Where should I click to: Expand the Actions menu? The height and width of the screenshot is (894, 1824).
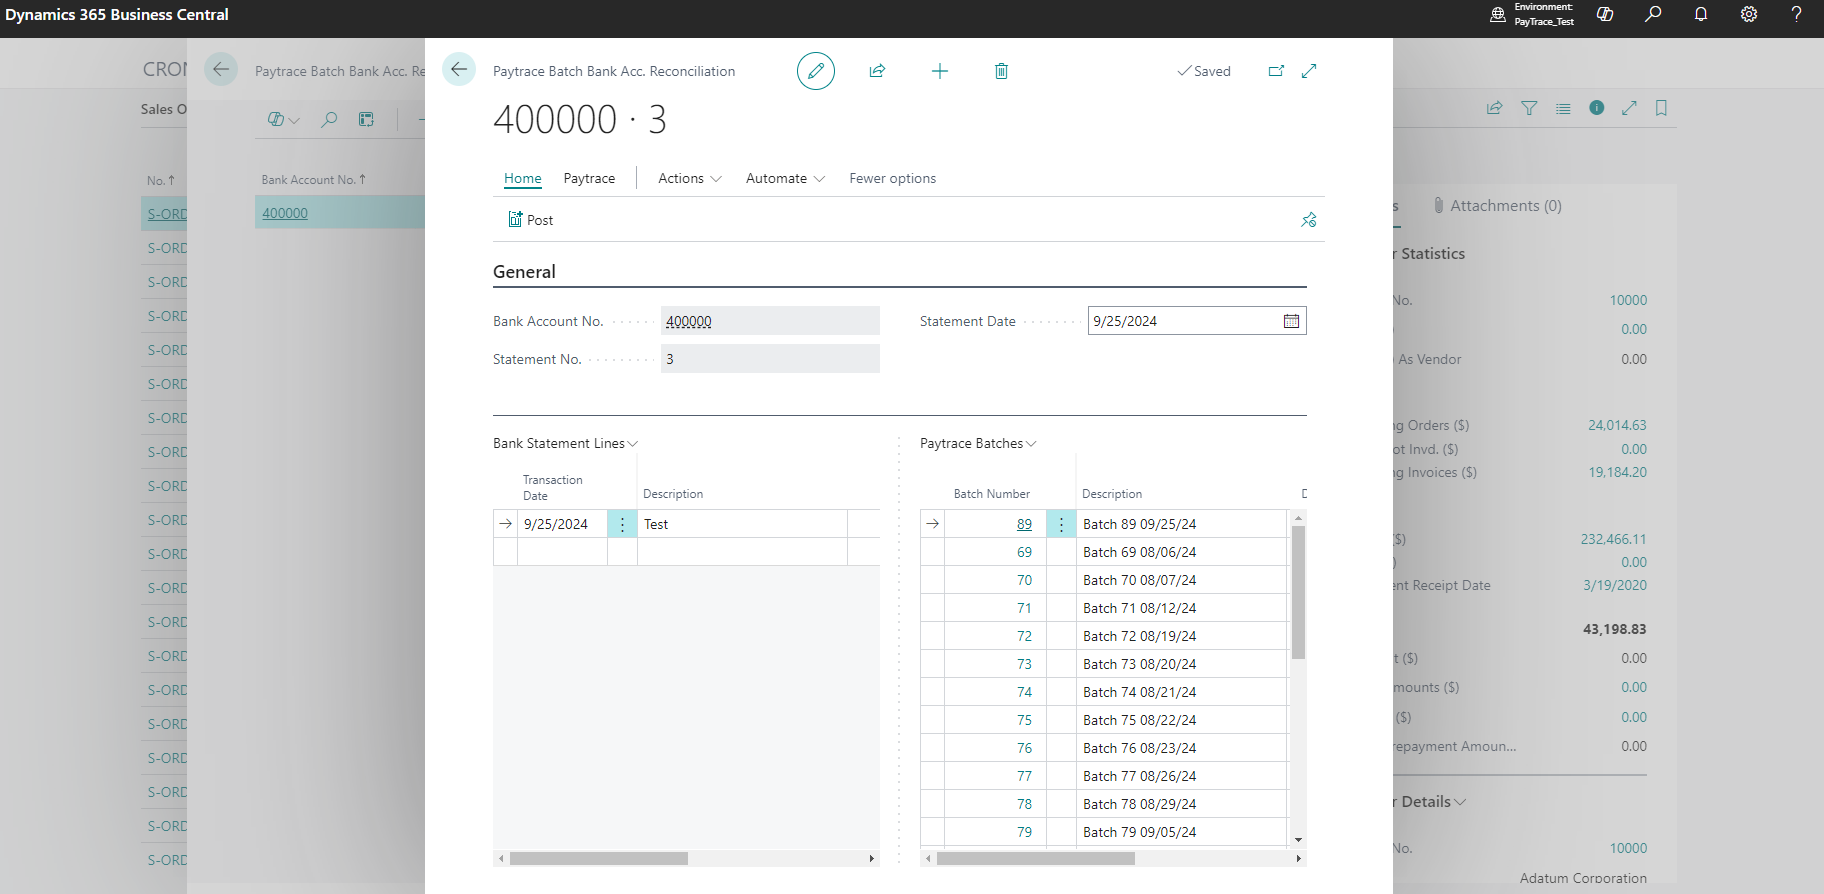click(x=689, y=178)
